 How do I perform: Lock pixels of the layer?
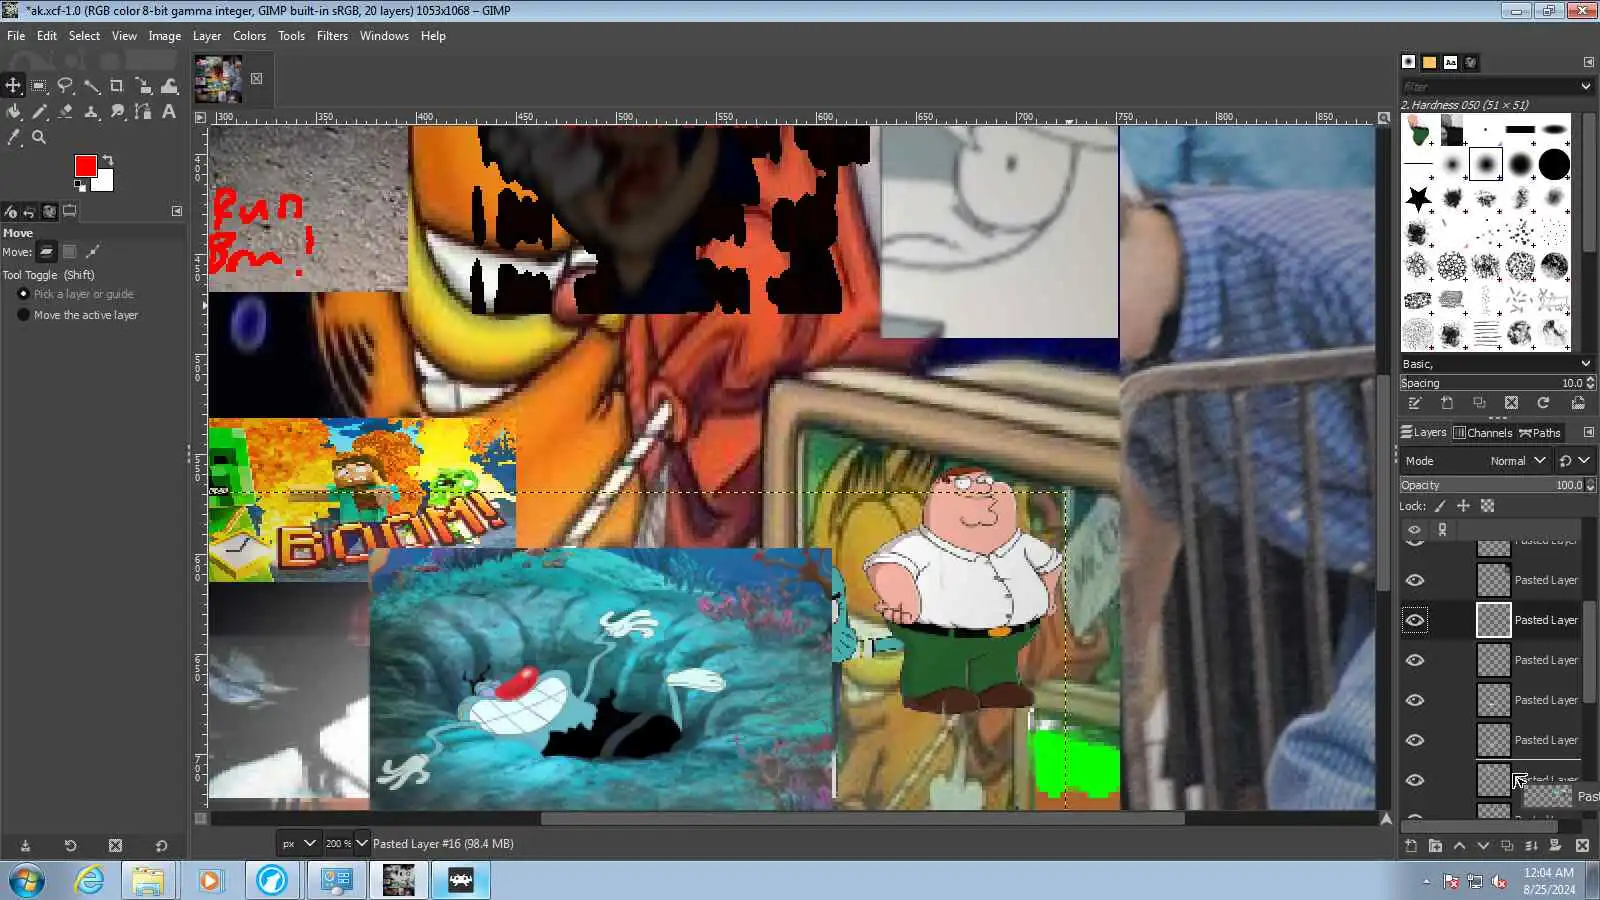coord(1440,506)
